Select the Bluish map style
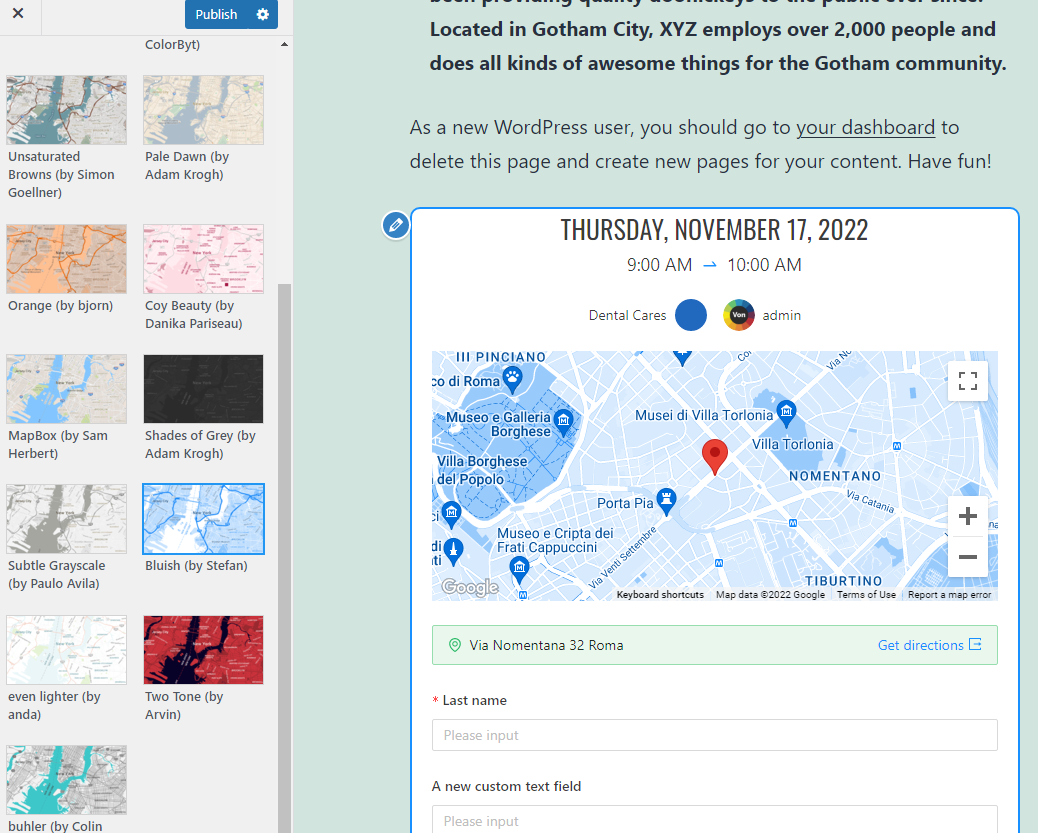1038x833 pixels. click(203, 519)
